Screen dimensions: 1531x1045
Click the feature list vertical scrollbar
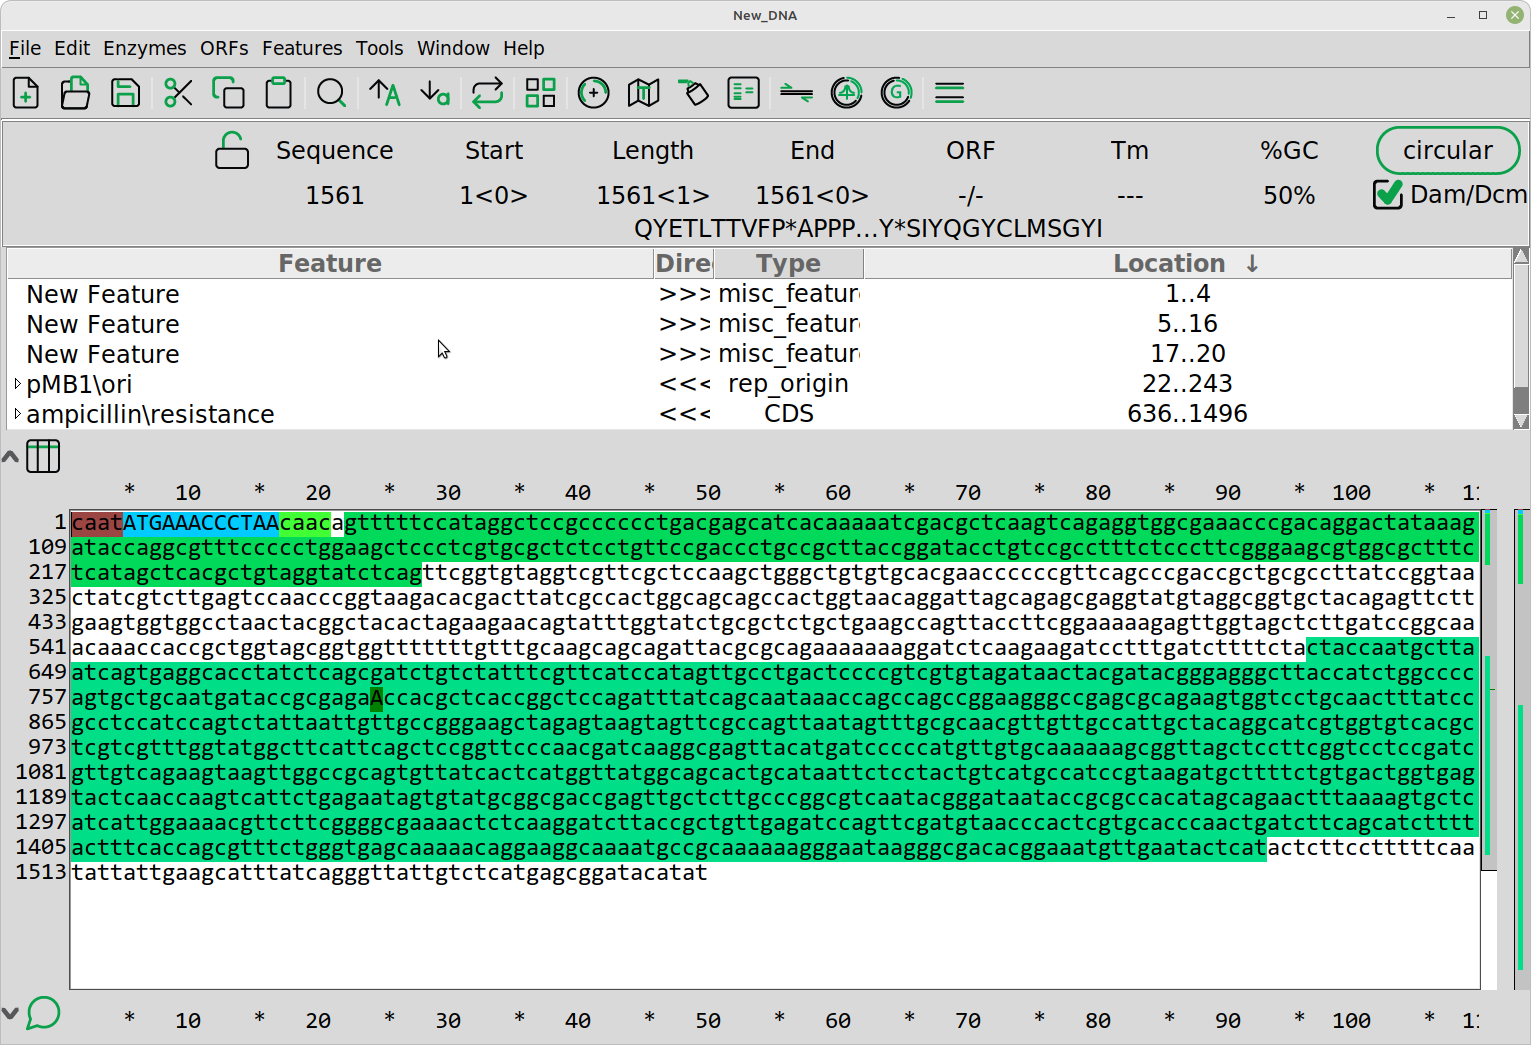(x=1521, y=340)
